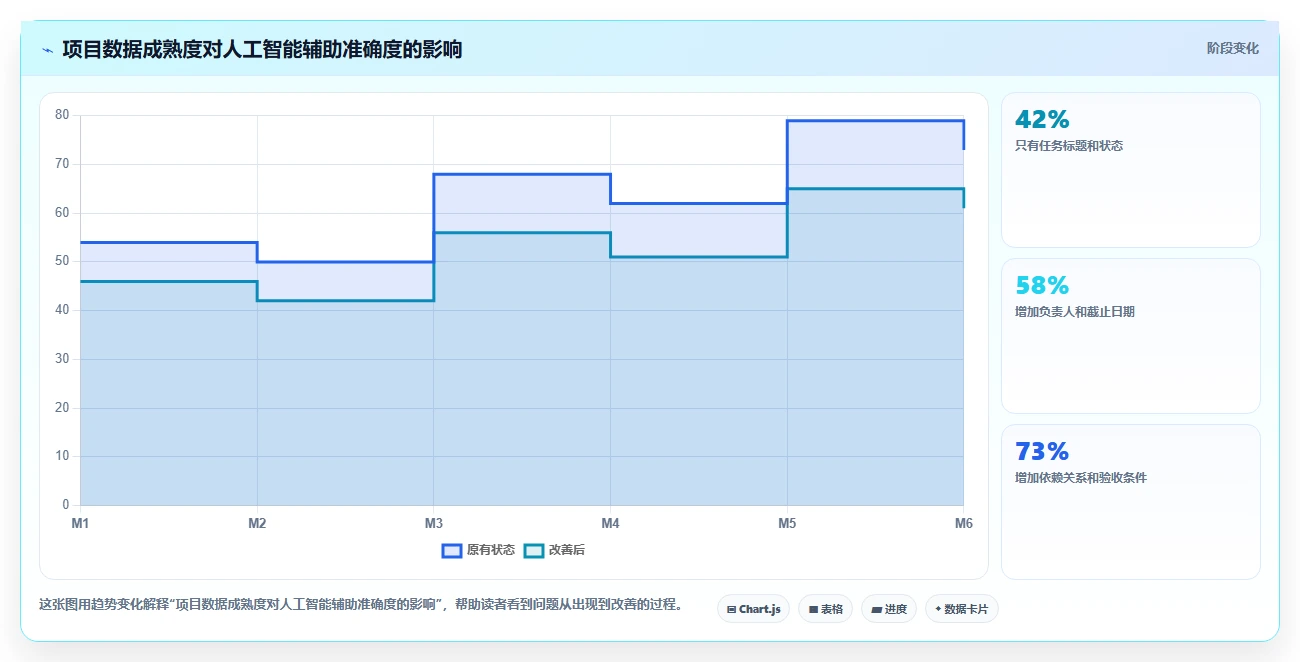The width and height of the screenshot is (1300, 662).
Task: Click the chart title 项目数据成熟度对人工智能辅助准确度的影响
Action: pyautogui.click(x=262, y=49)
